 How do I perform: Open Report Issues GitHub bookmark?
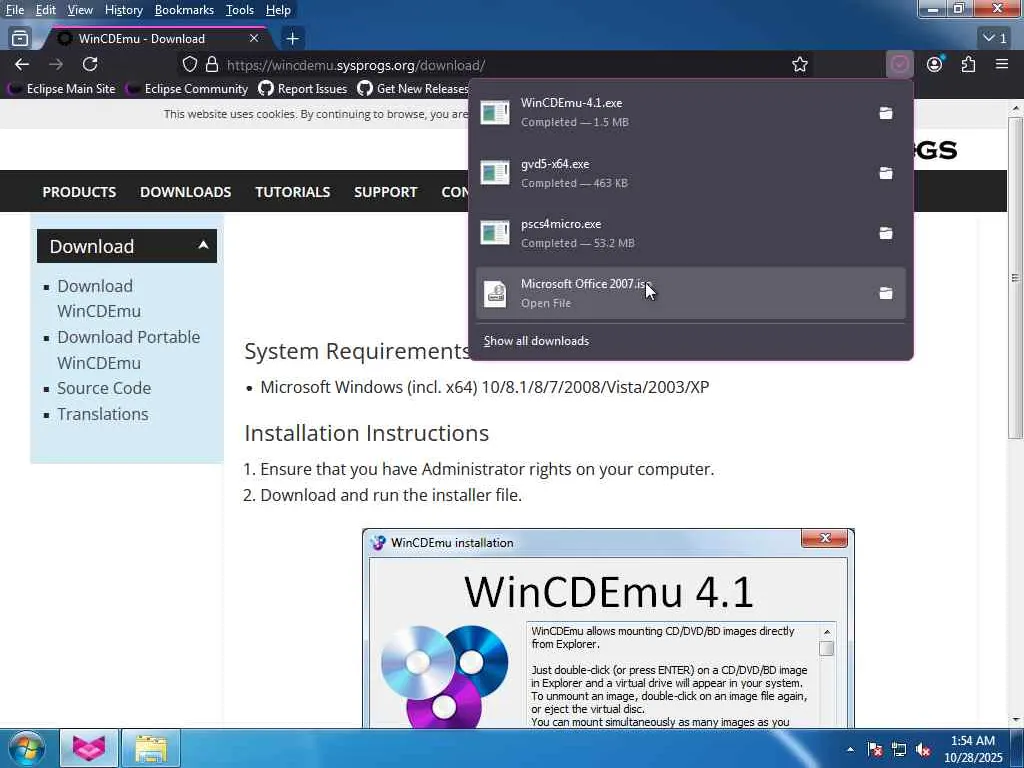pos(303,89)
